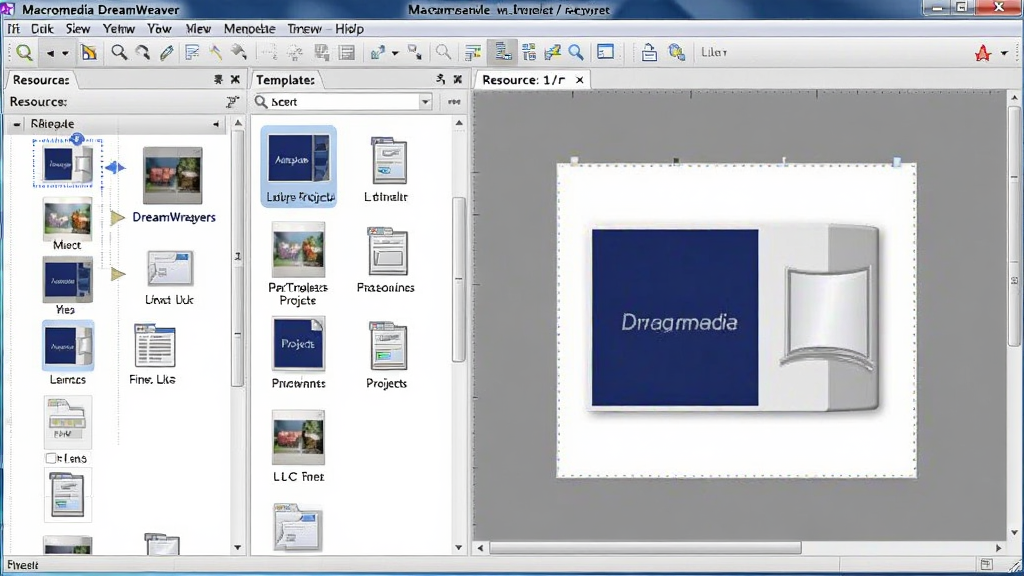Open the Menoette menu
Screen dimensions: 1024x576
249,29
